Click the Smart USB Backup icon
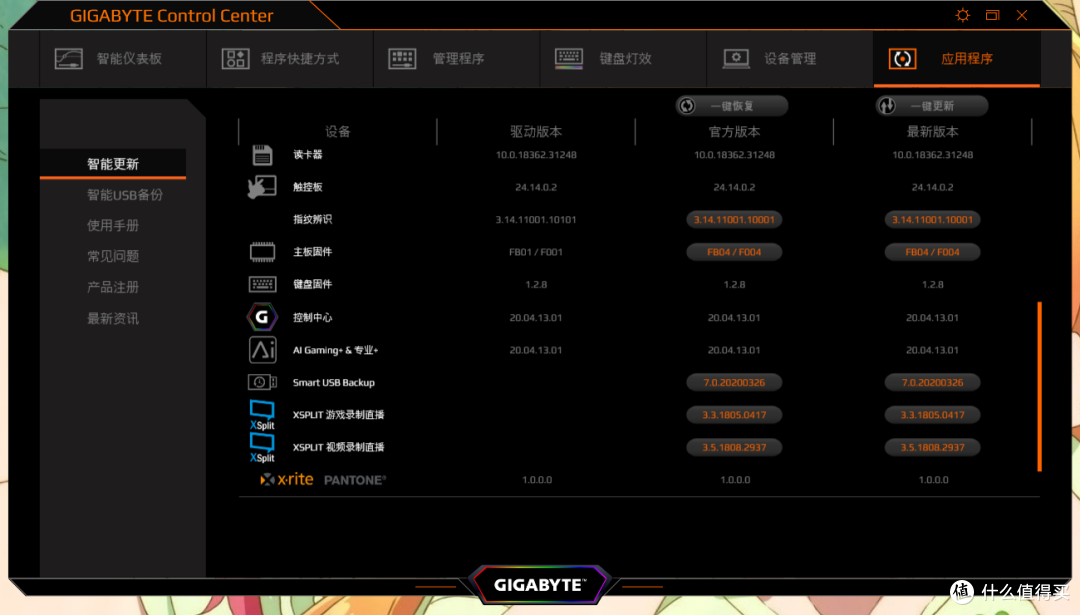 coord(262,382)
